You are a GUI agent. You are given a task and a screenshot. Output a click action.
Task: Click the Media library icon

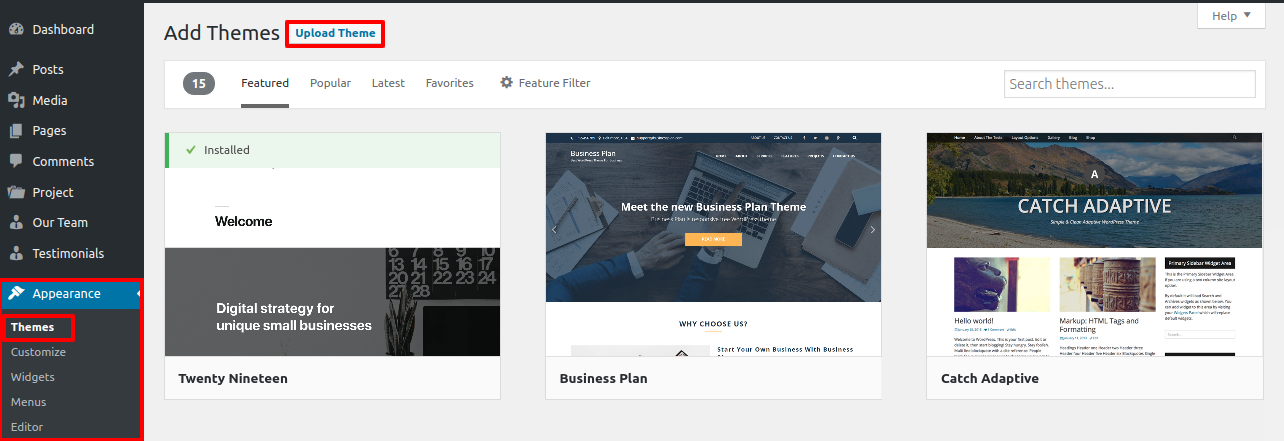tap(16, 100)
